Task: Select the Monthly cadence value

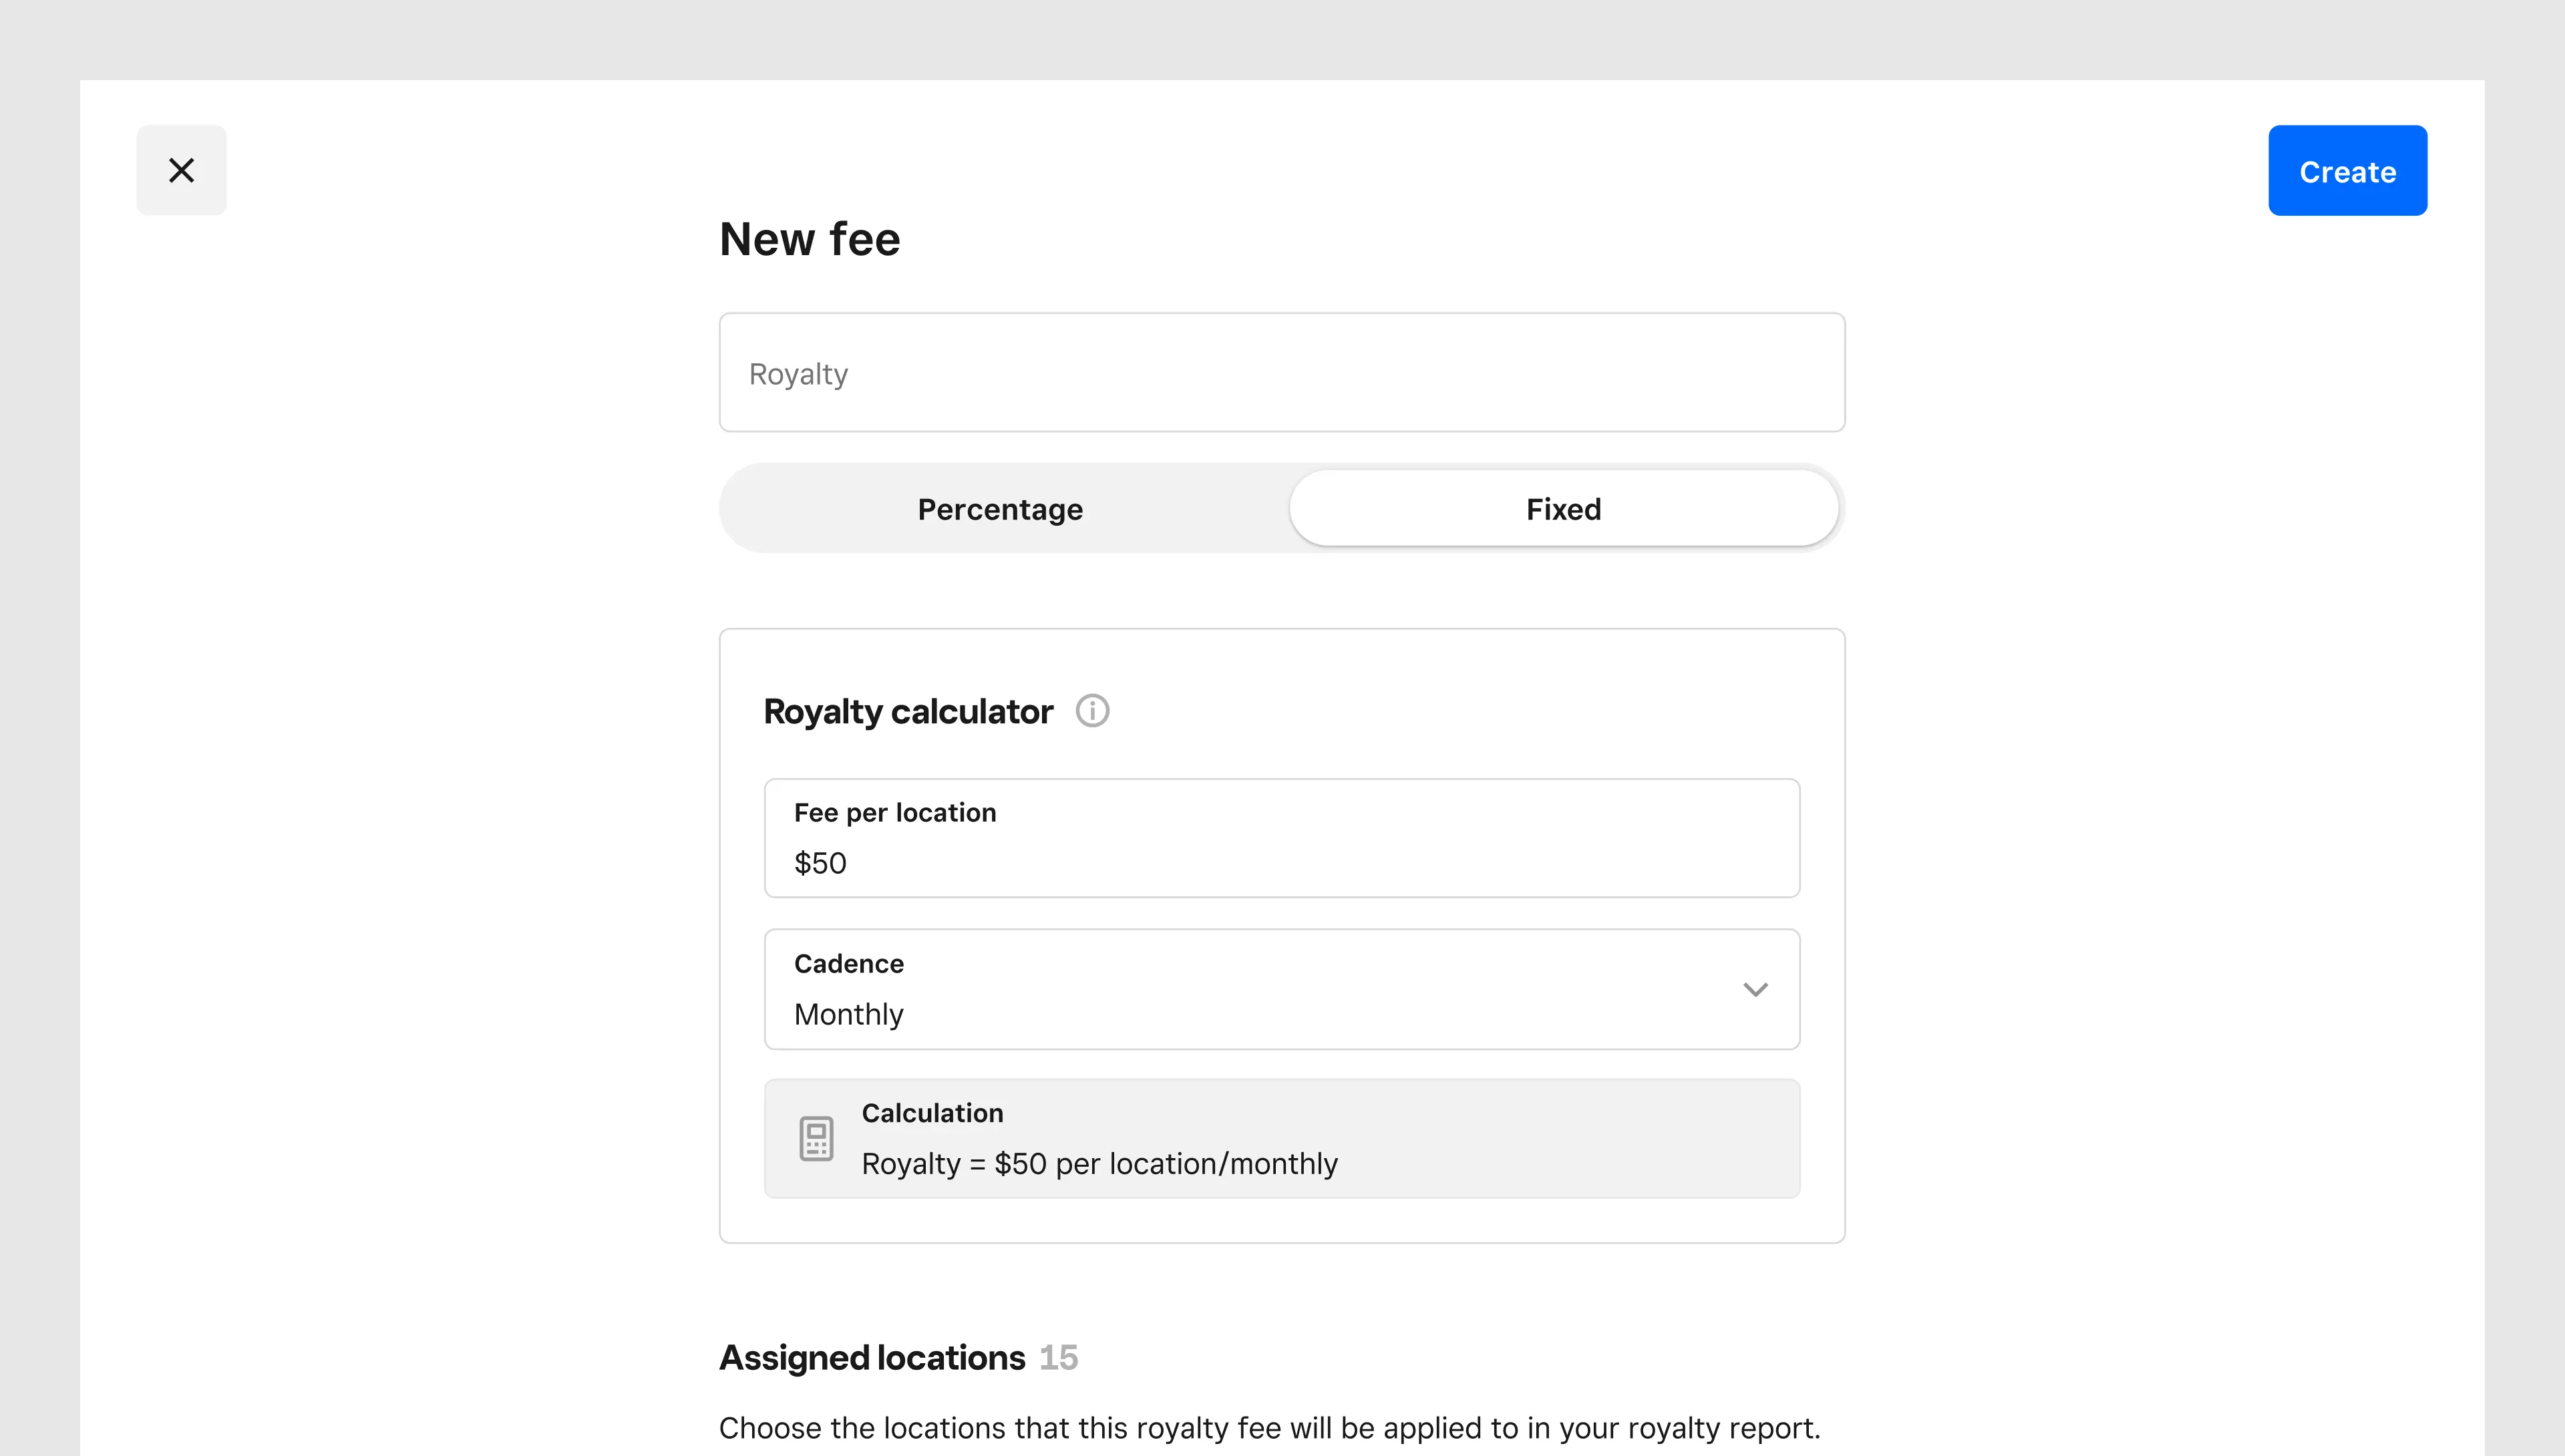Action: [x=848, y=1013]
